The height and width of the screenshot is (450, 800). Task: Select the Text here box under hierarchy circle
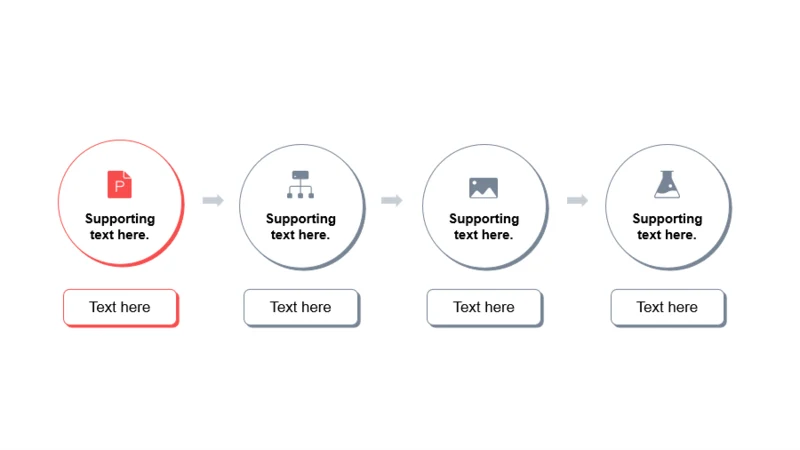[x=301, y=307]
